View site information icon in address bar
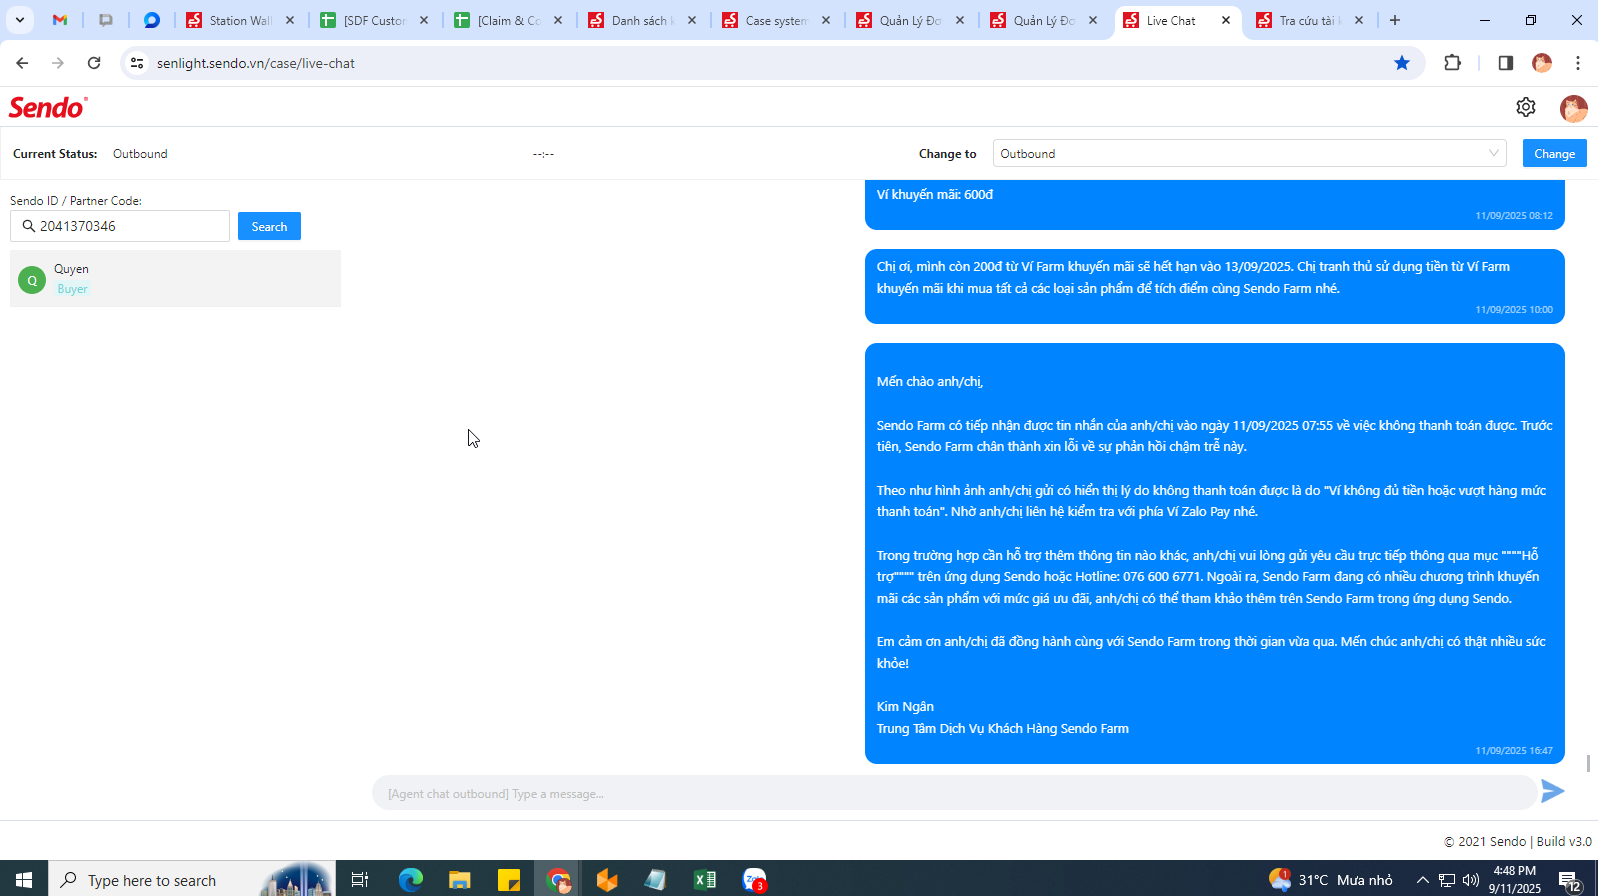 (x=137, y=63)
